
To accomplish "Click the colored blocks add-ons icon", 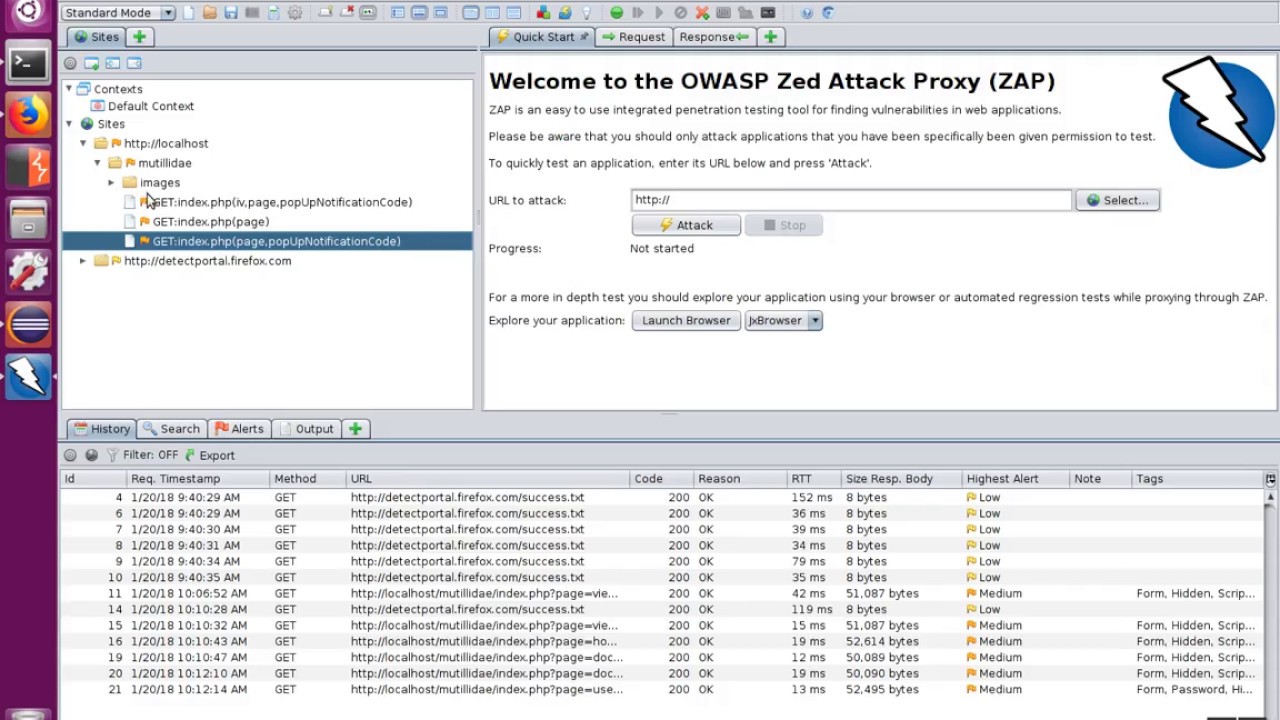I will [x=543, y=13].
